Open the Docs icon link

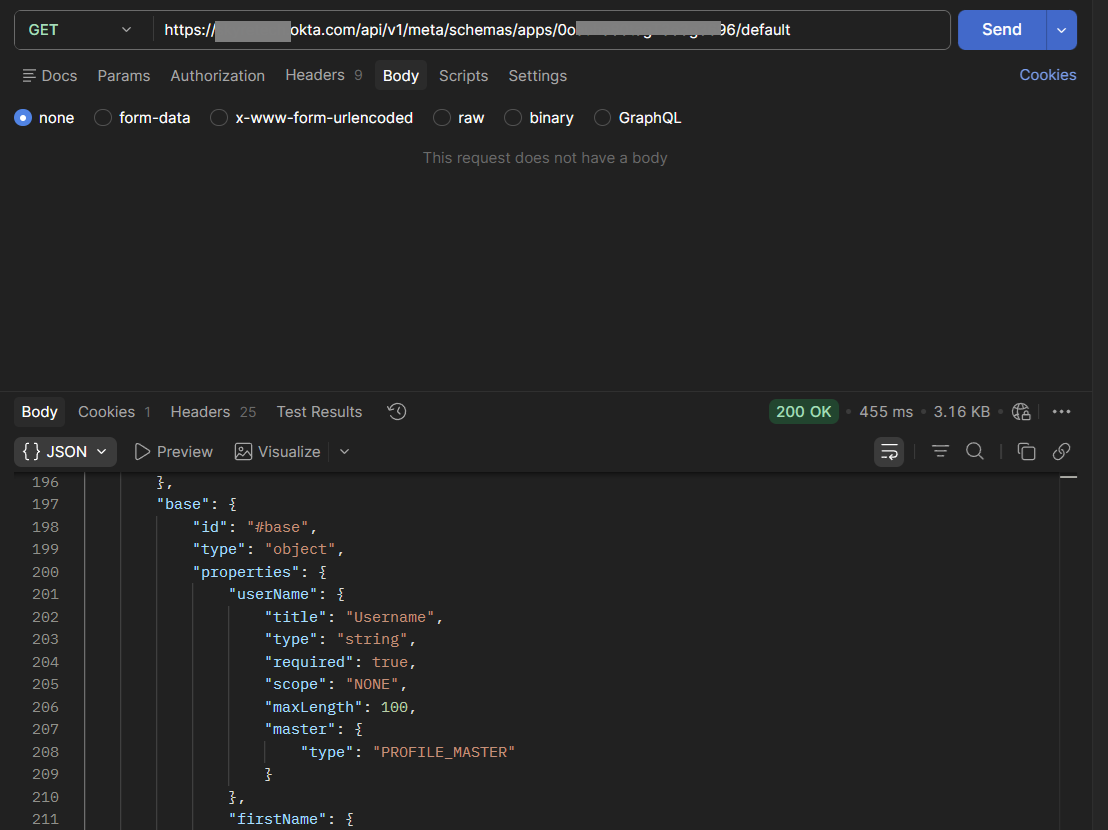point(49,76)
